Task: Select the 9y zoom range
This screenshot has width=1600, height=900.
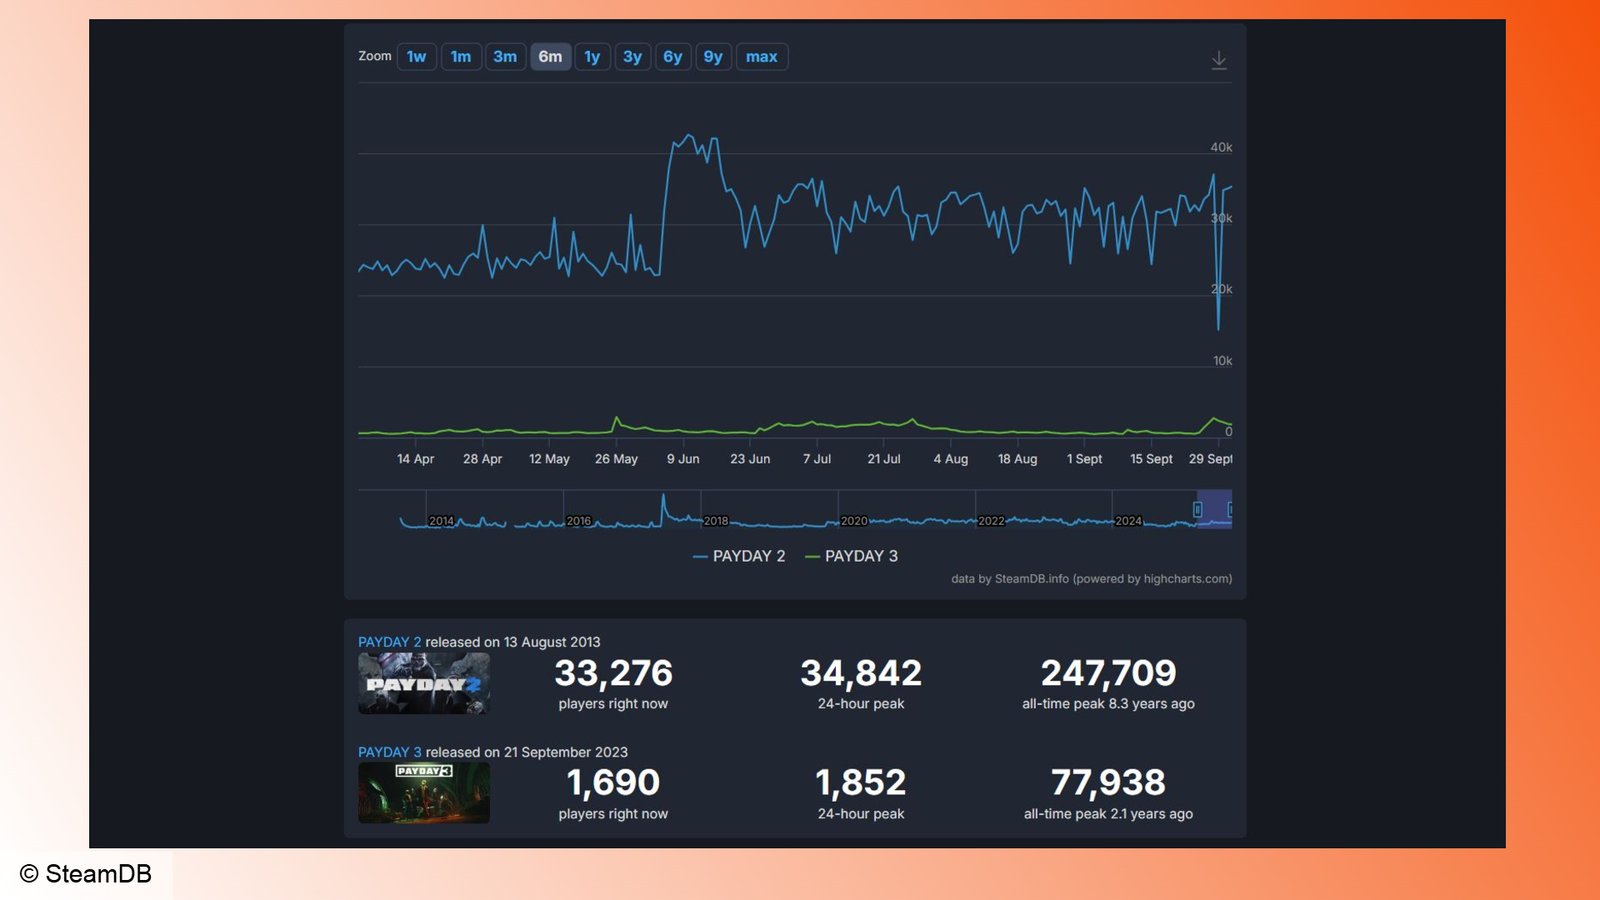Action: [x=713, y=57]
